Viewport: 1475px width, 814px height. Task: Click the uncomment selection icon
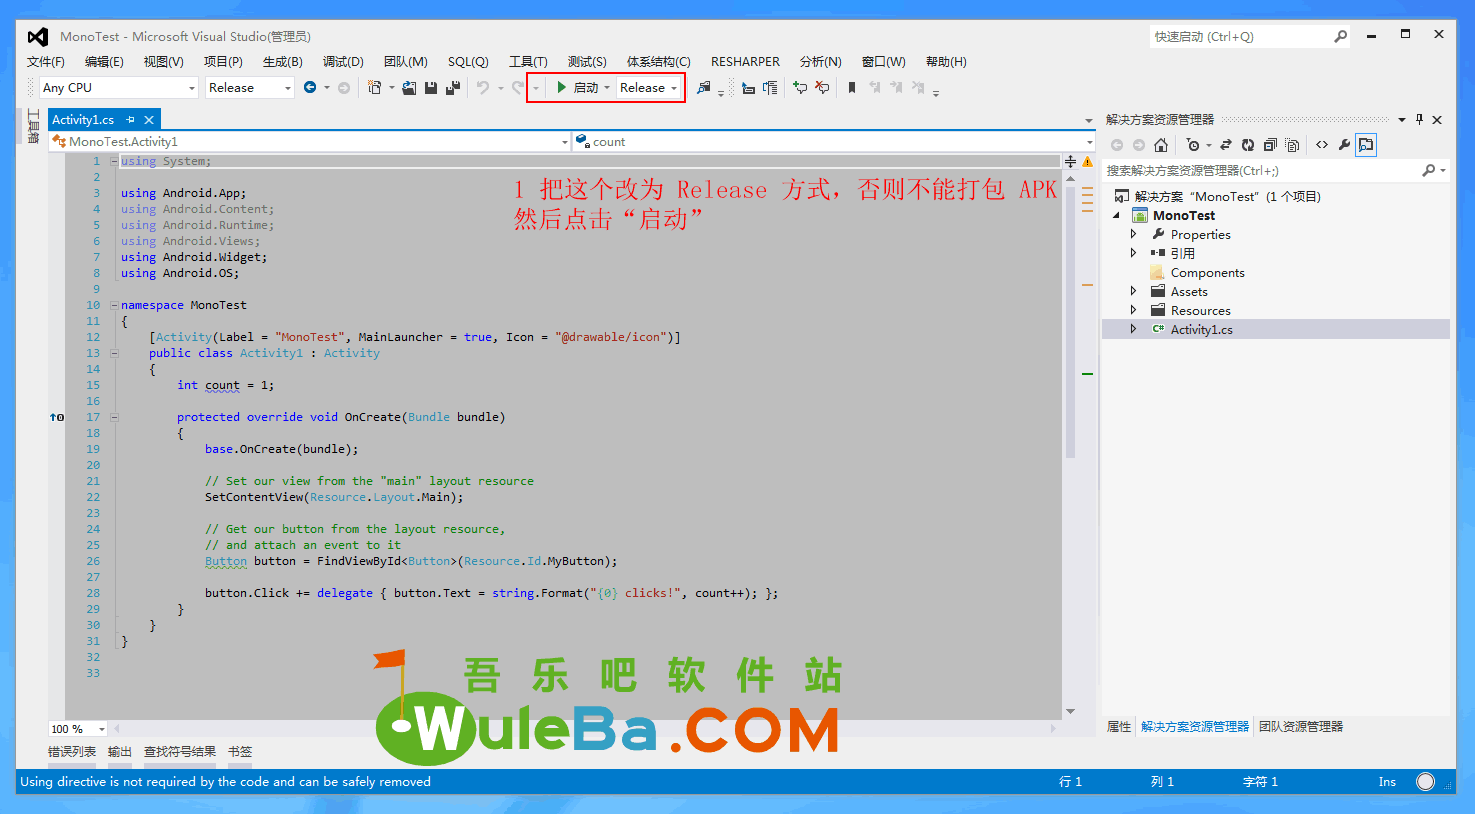(822, 88)
